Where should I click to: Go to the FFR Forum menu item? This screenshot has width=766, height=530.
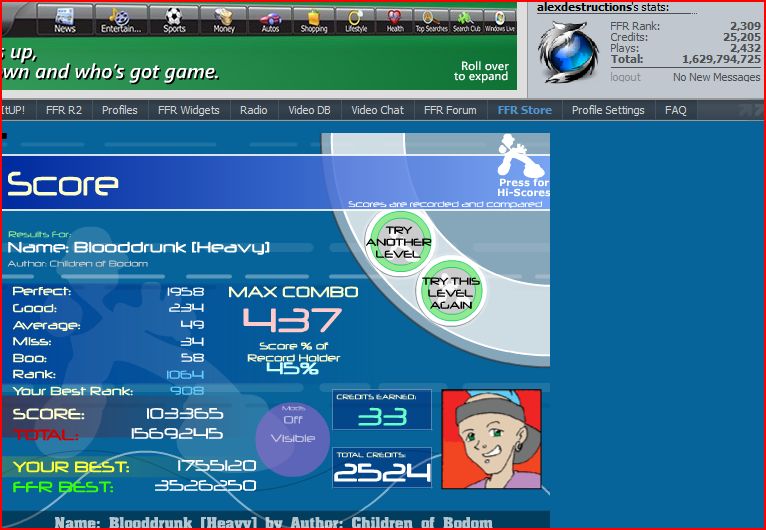[450, 110]
